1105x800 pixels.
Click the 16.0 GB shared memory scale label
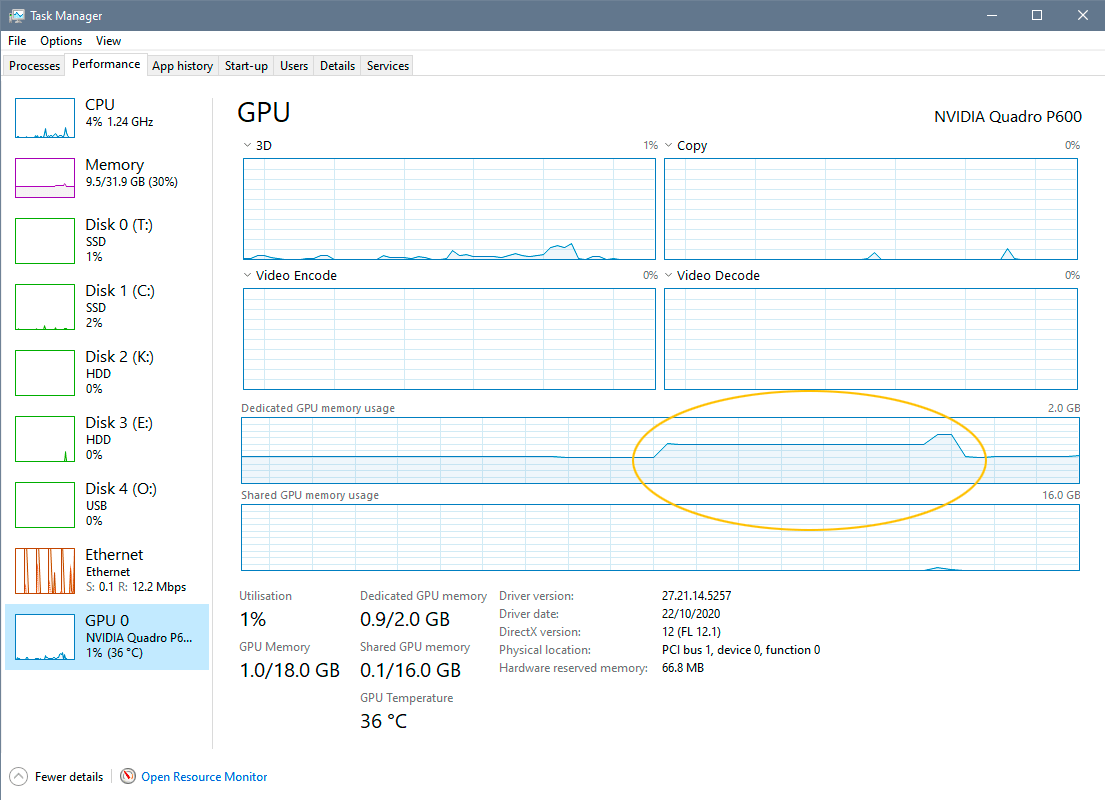pos(1061,495)
